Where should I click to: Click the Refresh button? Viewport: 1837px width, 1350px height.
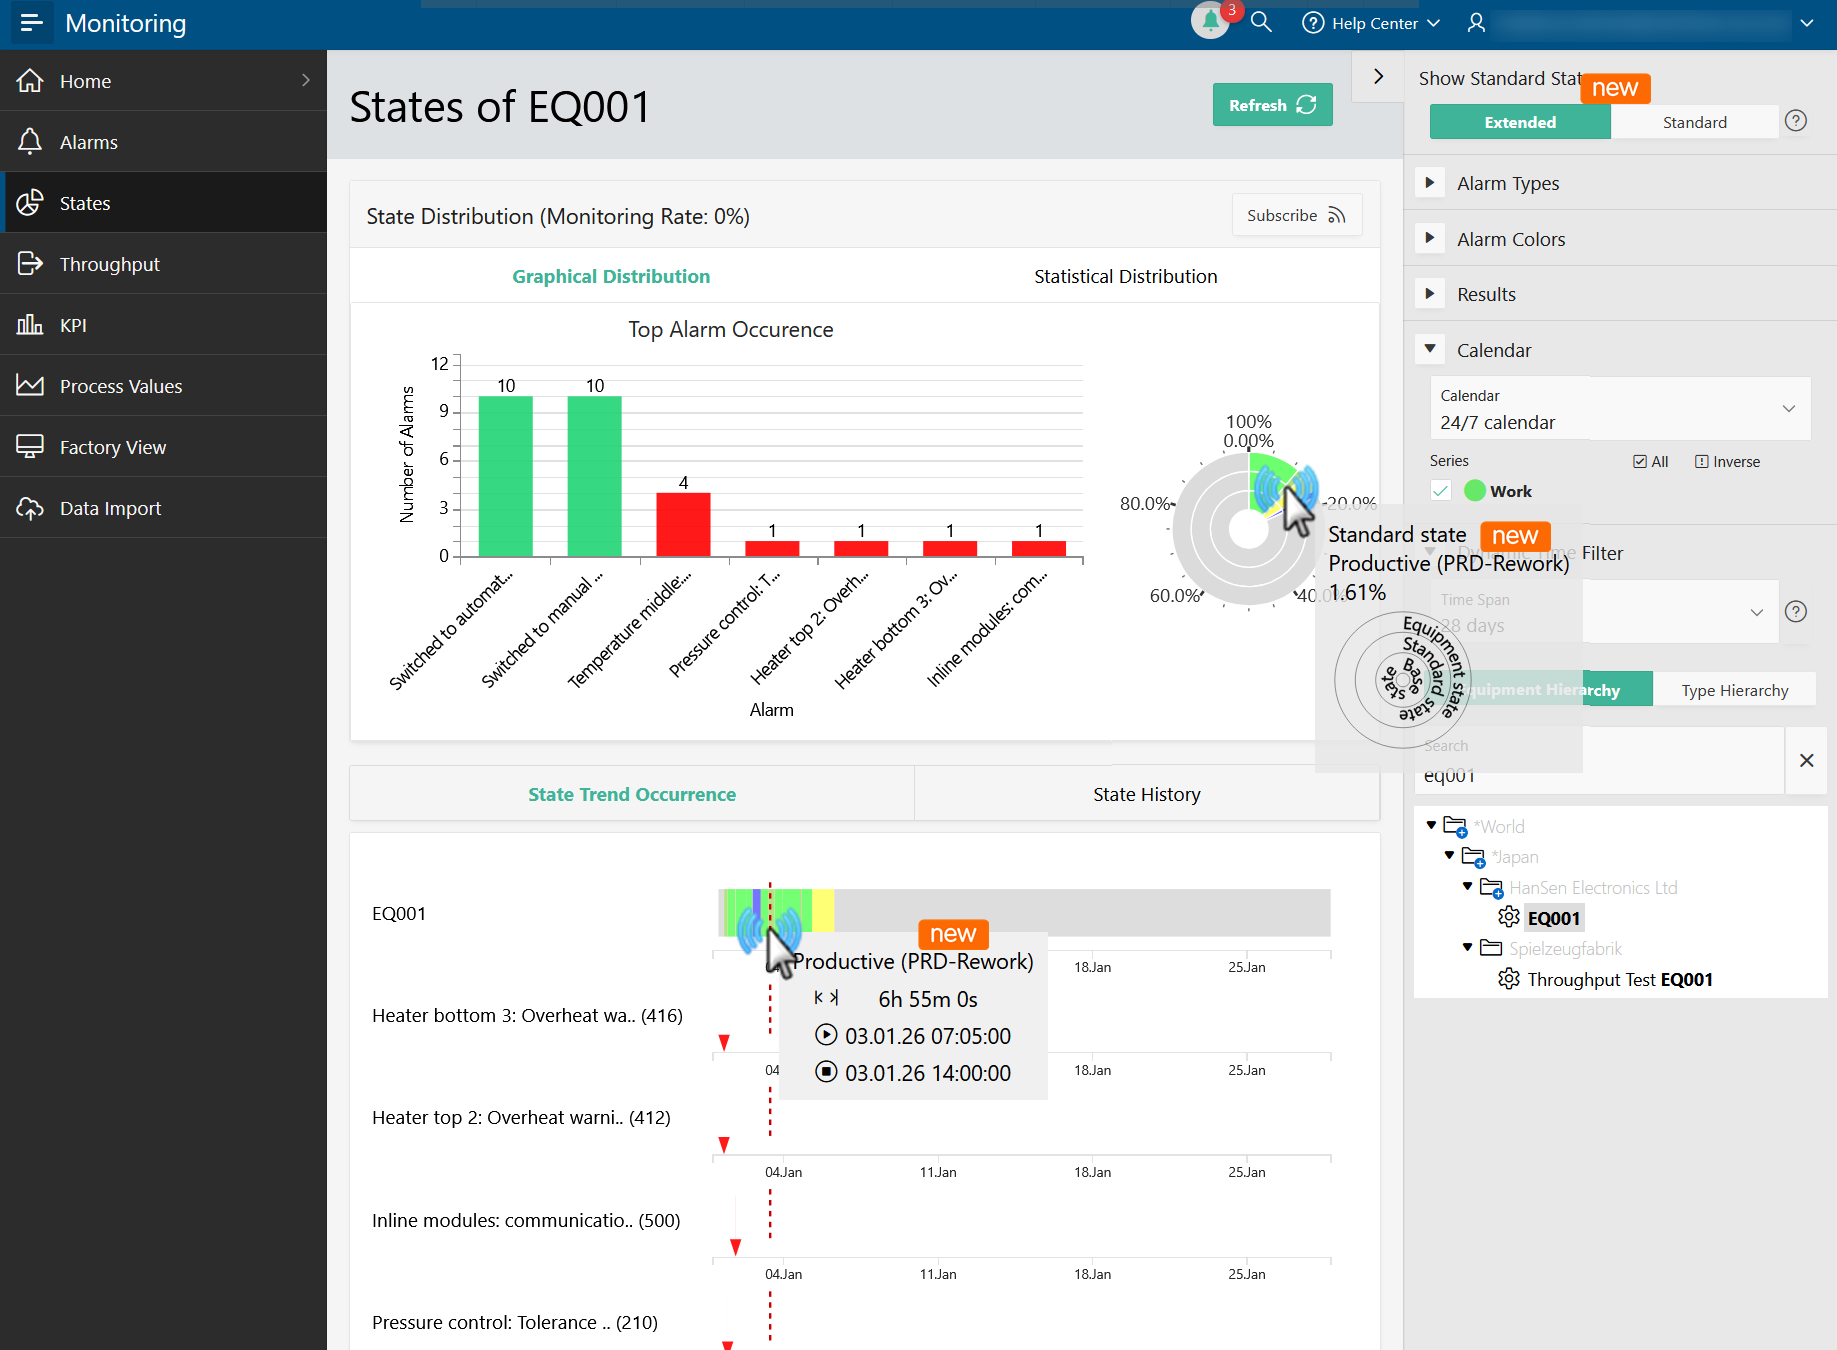[1272, 105]
